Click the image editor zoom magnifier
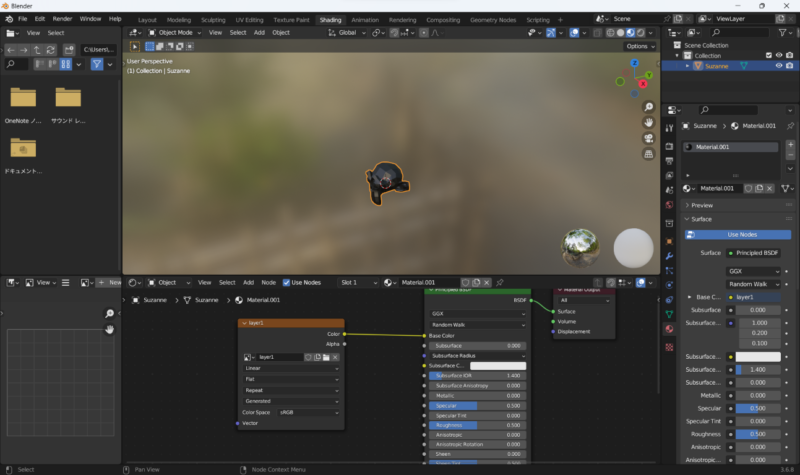Viewport: 800px width, 475px height. click(109, 313)
